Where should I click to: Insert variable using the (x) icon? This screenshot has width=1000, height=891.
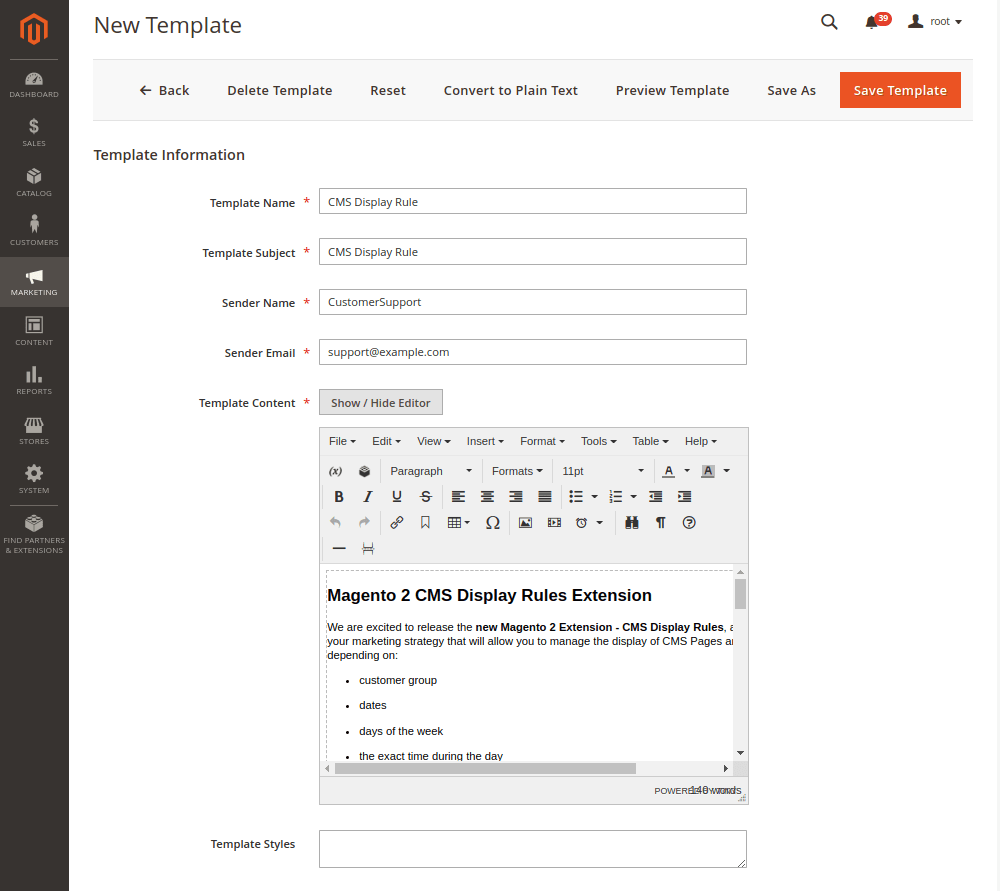[x=335, y=471]
